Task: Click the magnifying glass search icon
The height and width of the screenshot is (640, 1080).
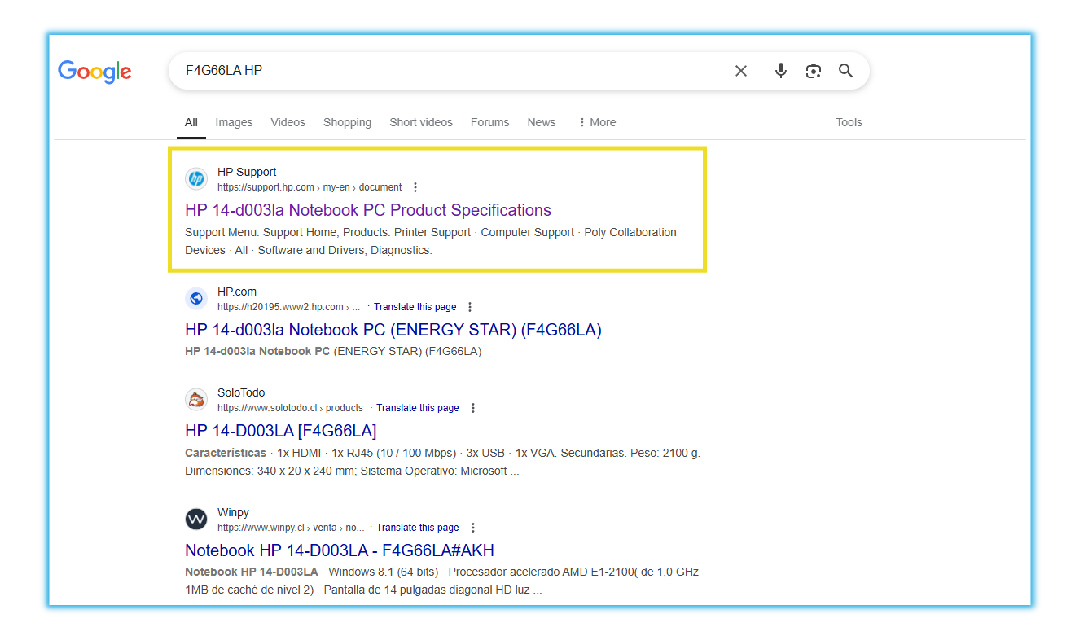Action: click(x=846, y=71)
